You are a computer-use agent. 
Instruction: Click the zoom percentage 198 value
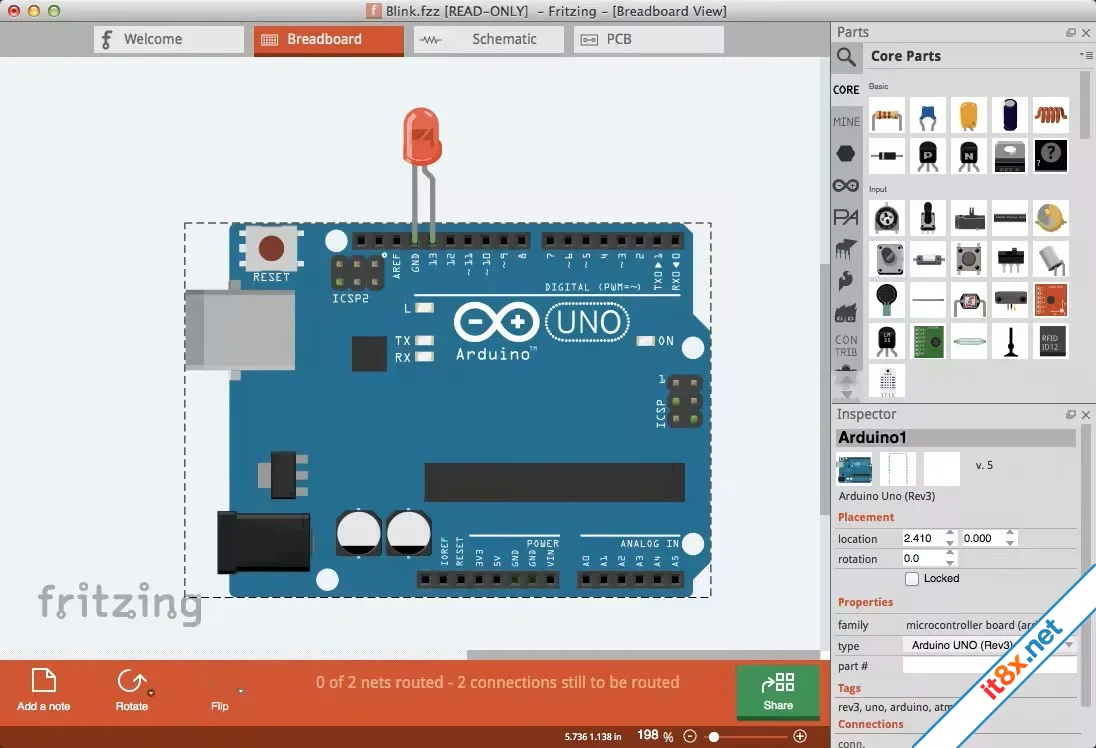pos(647,735)
